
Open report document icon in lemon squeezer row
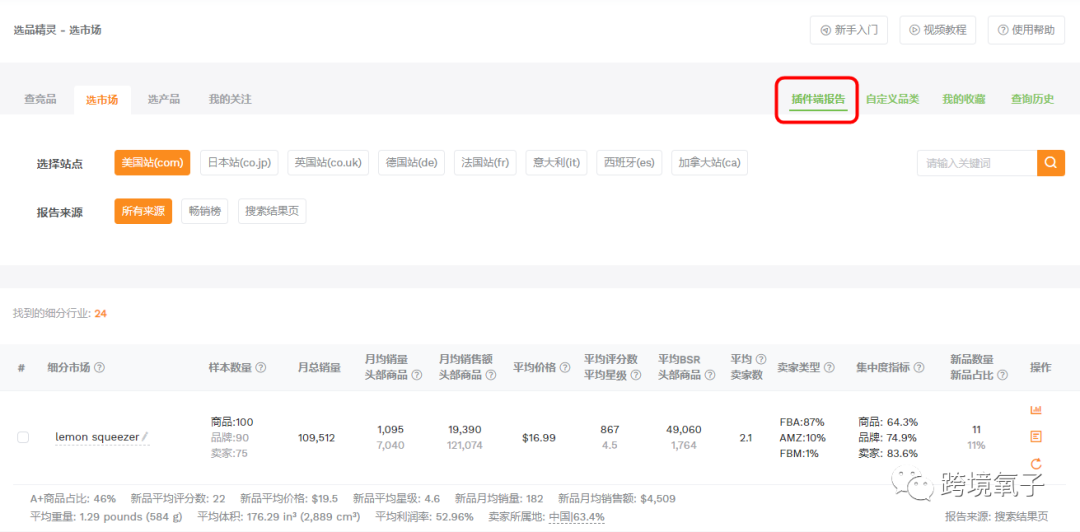click(x=1035, y=437)
